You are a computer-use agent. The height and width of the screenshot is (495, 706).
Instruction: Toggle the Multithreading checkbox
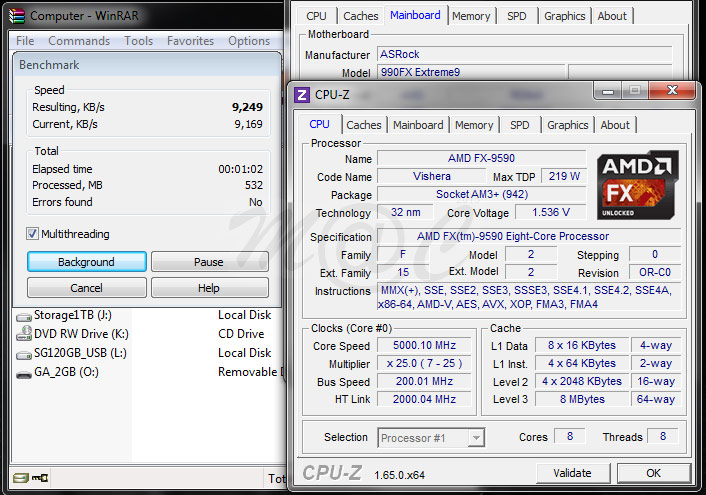32,234
